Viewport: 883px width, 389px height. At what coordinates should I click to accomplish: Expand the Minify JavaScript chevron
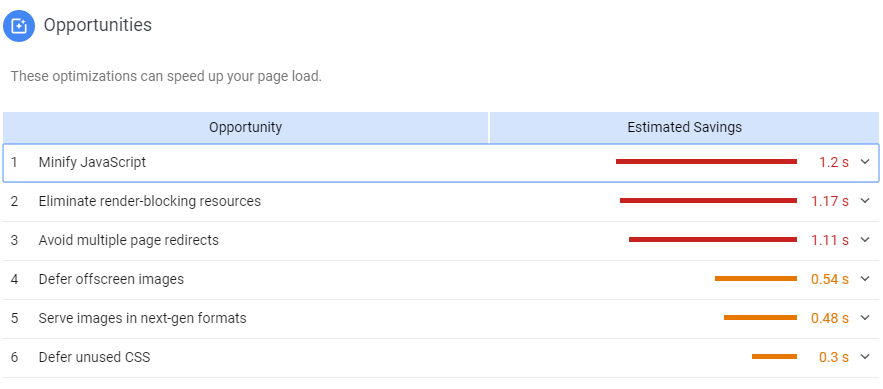pos(866,162)
